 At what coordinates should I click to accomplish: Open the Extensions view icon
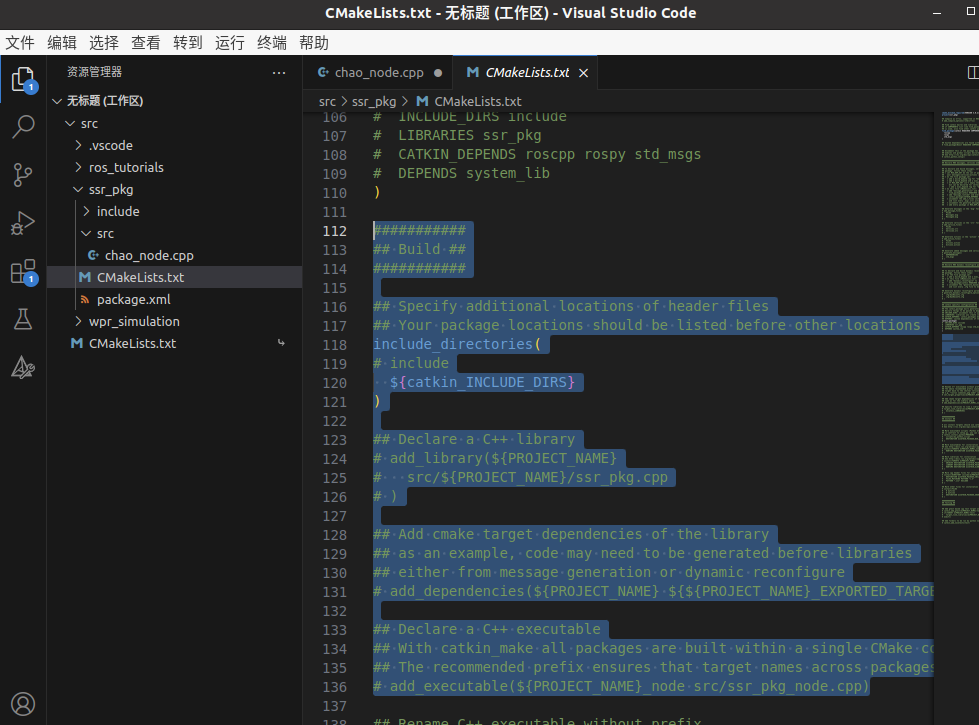pyautogui.click(x=23, y=272)
